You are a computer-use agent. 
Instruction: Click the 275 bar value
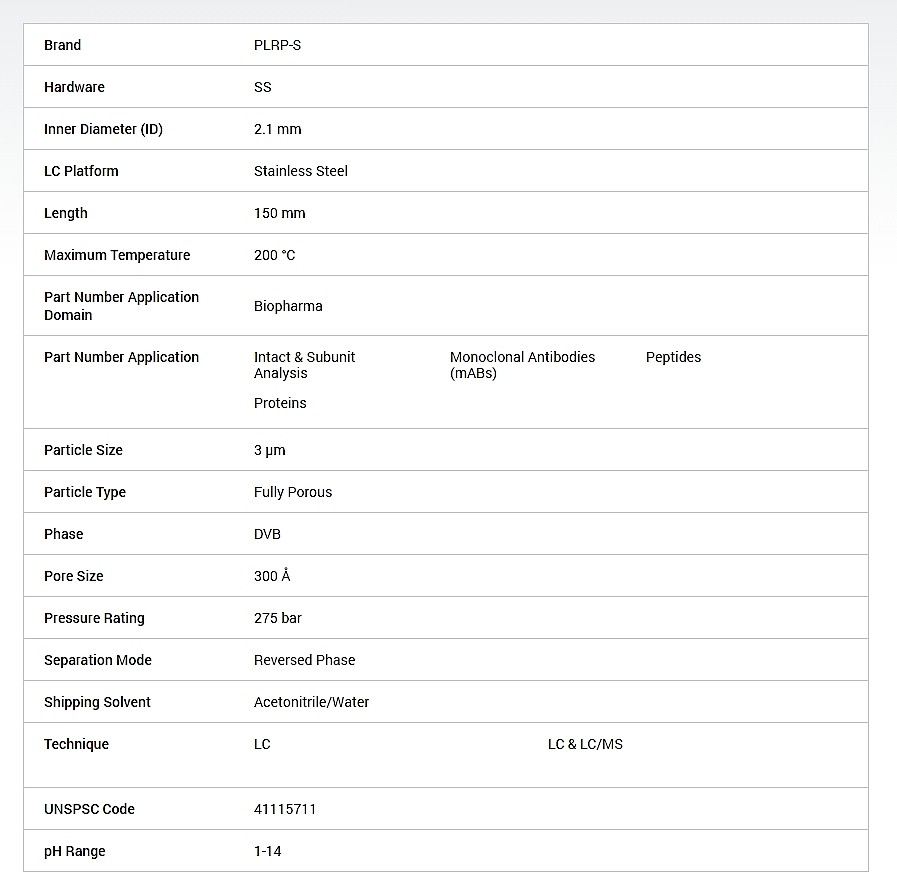click(277, 618)
